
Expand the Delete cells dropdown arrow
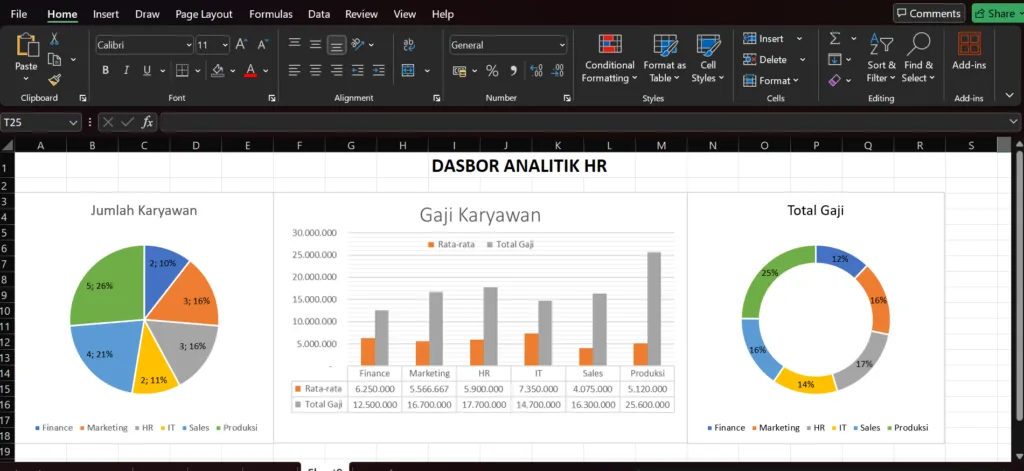pyautogui.click(x=802, y=59)
